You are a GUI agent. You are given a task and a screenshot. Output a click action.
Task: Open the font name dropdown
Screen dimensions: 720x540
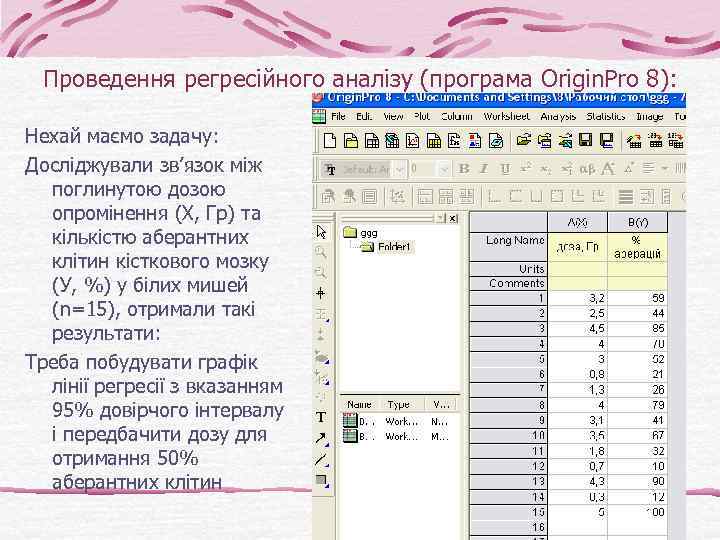click(400, 169)
